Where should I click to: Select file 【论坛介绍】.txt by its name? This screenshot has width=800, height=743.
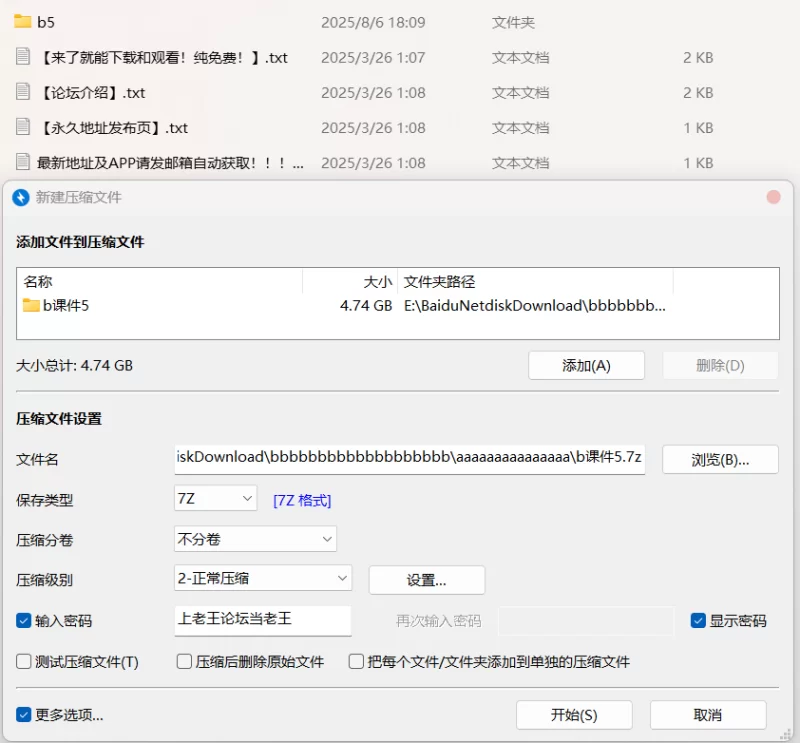point(92,92)
